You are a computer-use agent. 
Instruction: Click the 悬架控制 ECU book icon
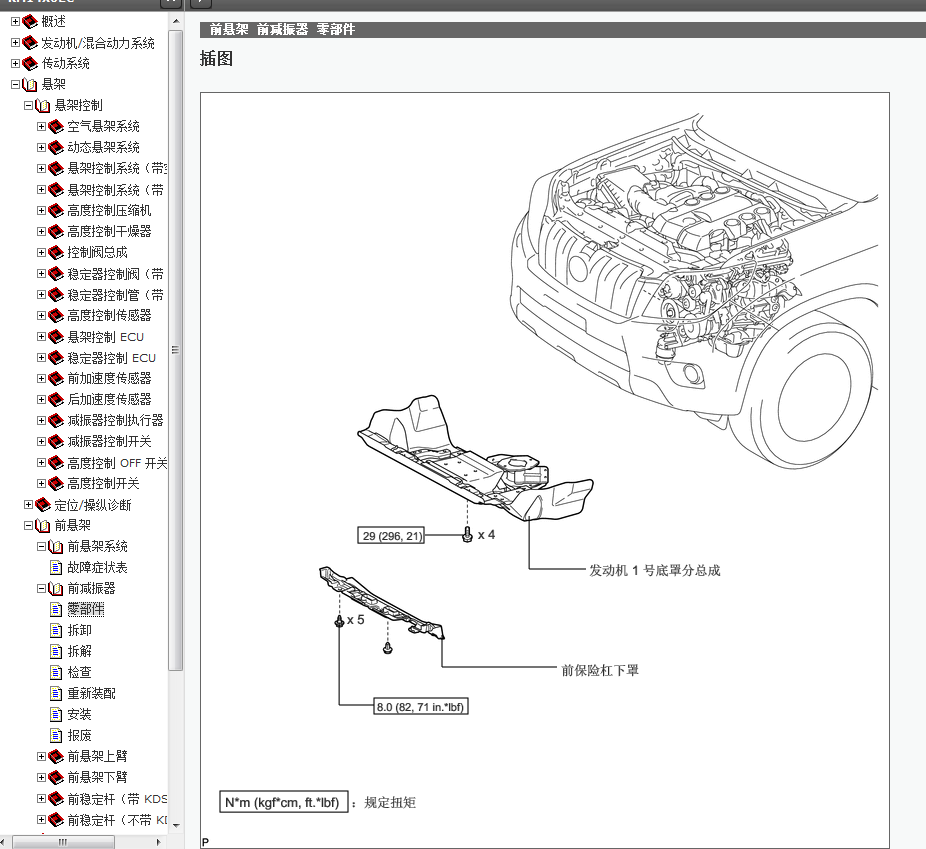click(56, 337)
